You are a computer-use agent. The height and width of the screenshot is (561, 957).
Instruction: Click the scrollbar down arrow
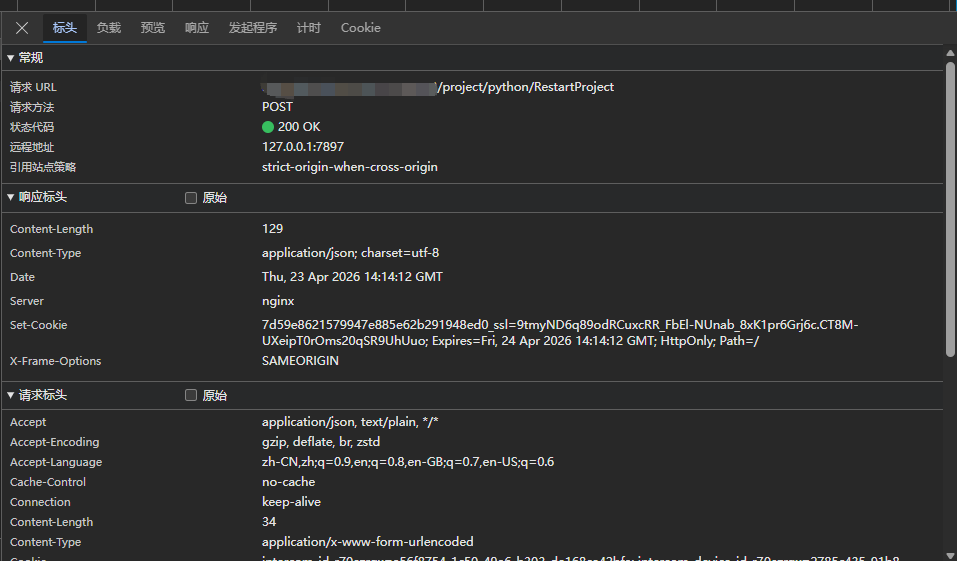coord(950,554)
